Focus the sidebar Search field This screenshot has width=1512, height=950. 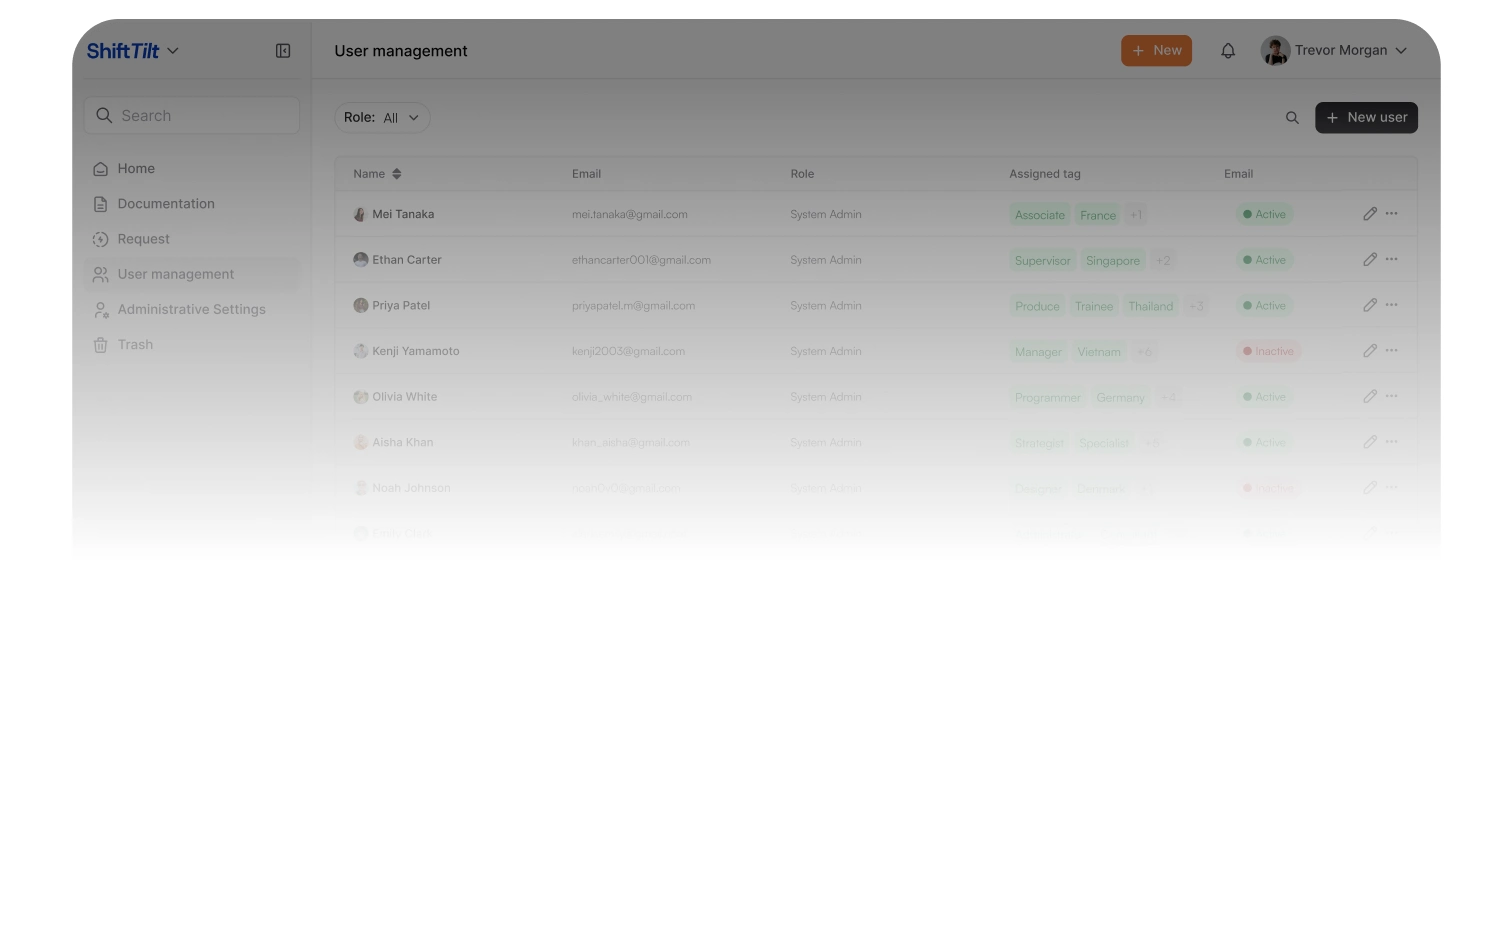(192, 116)
